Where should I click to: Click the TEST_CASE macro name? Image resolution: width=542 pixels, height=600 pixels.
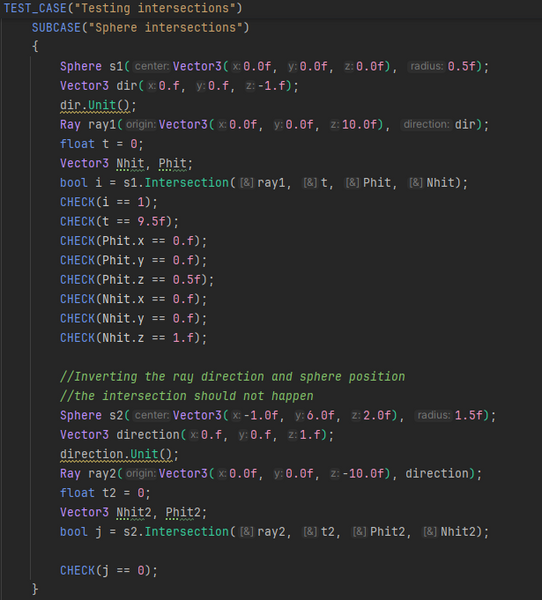35,8
